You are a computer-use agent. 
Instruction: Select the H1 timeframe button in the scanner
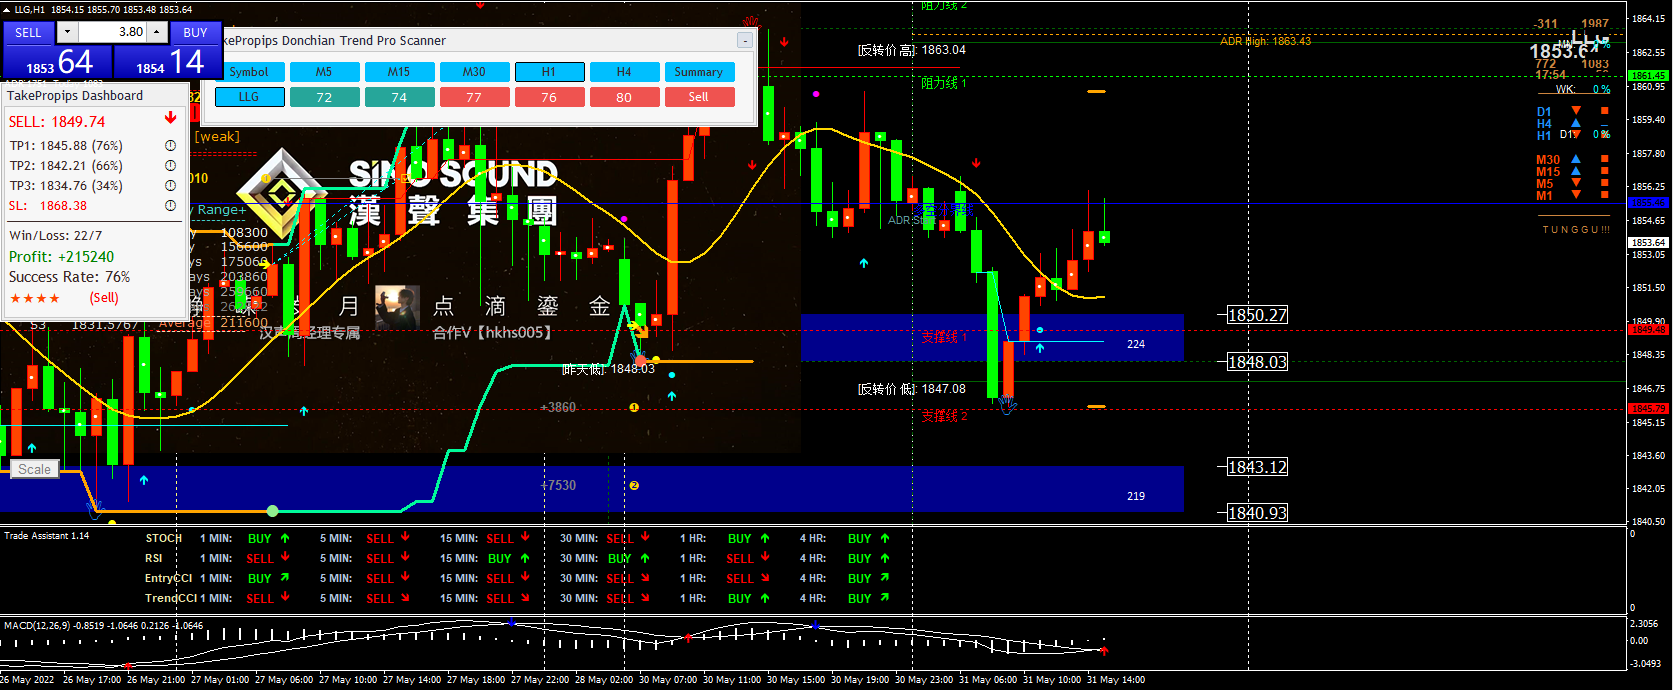click(x=549, y=72)
